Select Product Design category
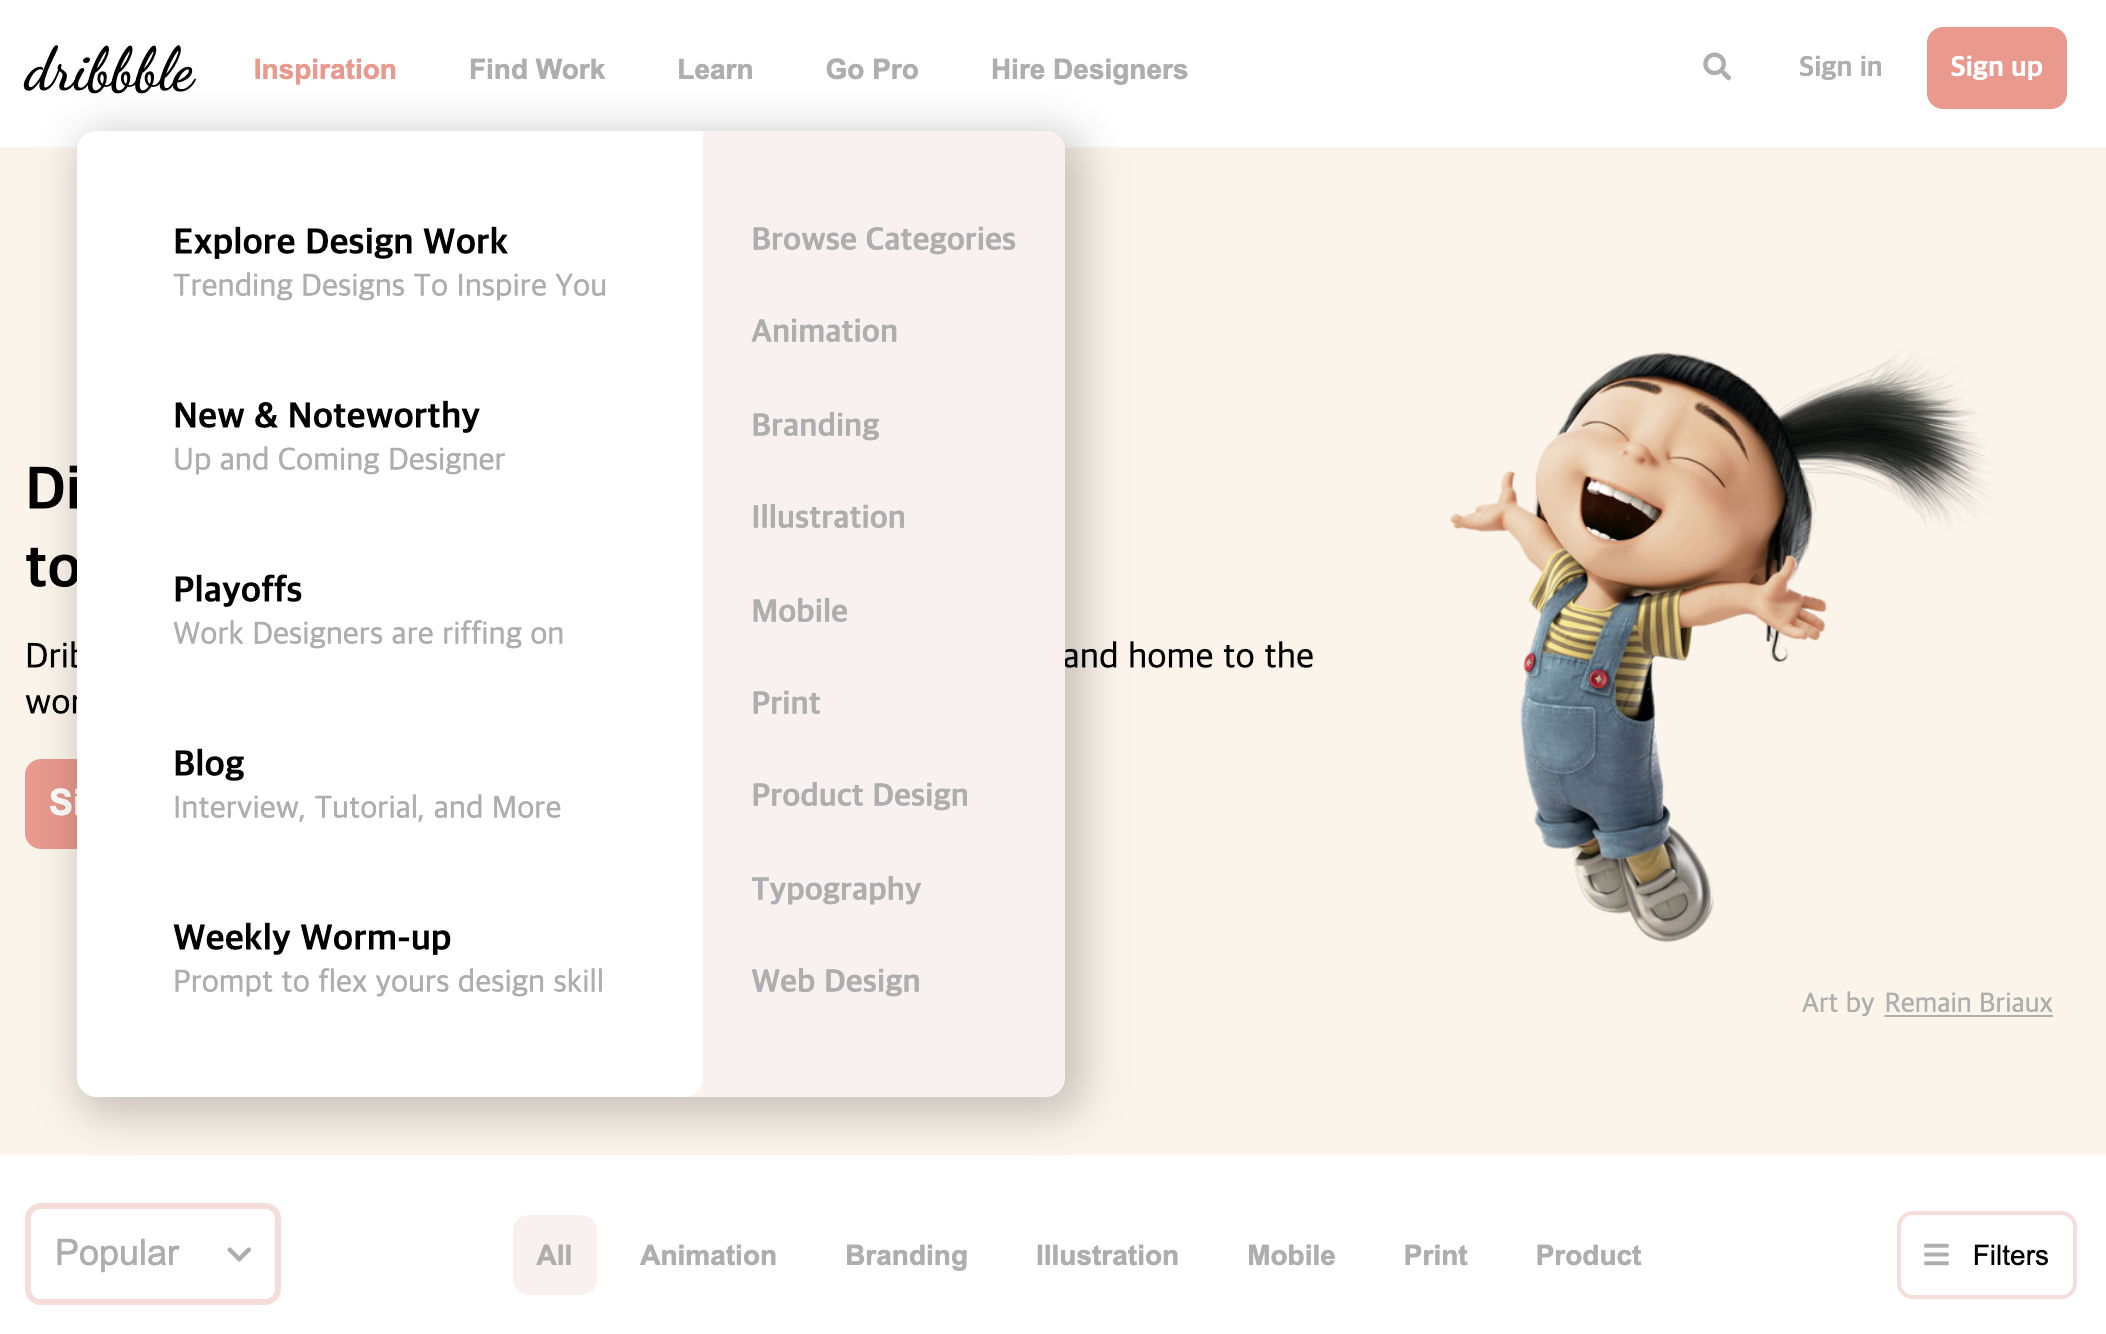The height and width of the screenshot is (1334, 2106). (859, 795)
